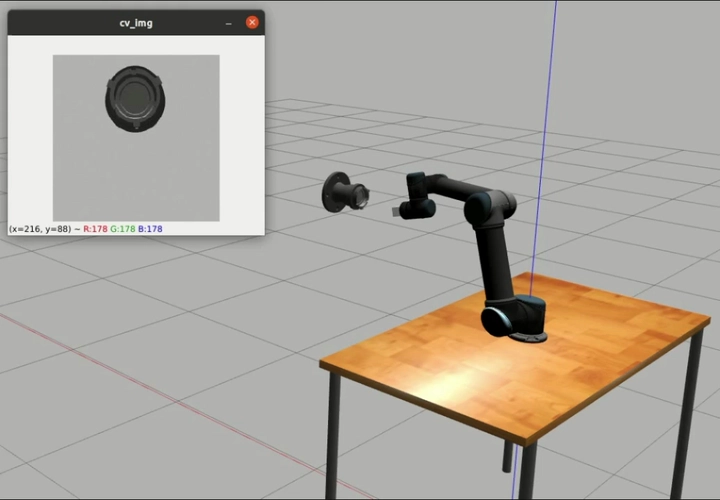Click the robot's elbow joint
The height and width of the screenshot is (500, 720).
coord(489,206)
